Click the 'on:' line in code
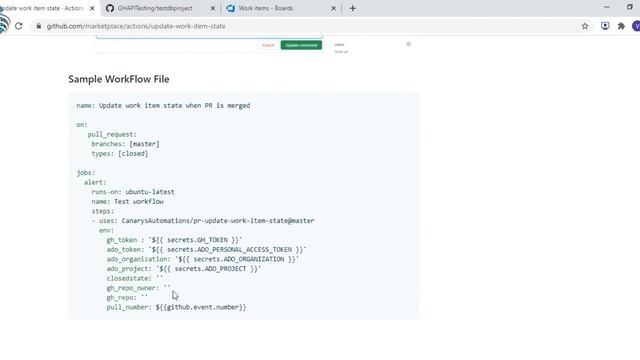Screen dimensions: 640x360 tap(82, 125)
